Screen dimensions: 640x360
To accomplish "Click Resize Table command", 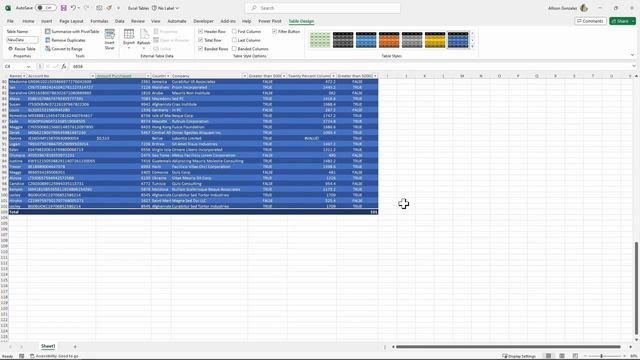I will 22,49.
